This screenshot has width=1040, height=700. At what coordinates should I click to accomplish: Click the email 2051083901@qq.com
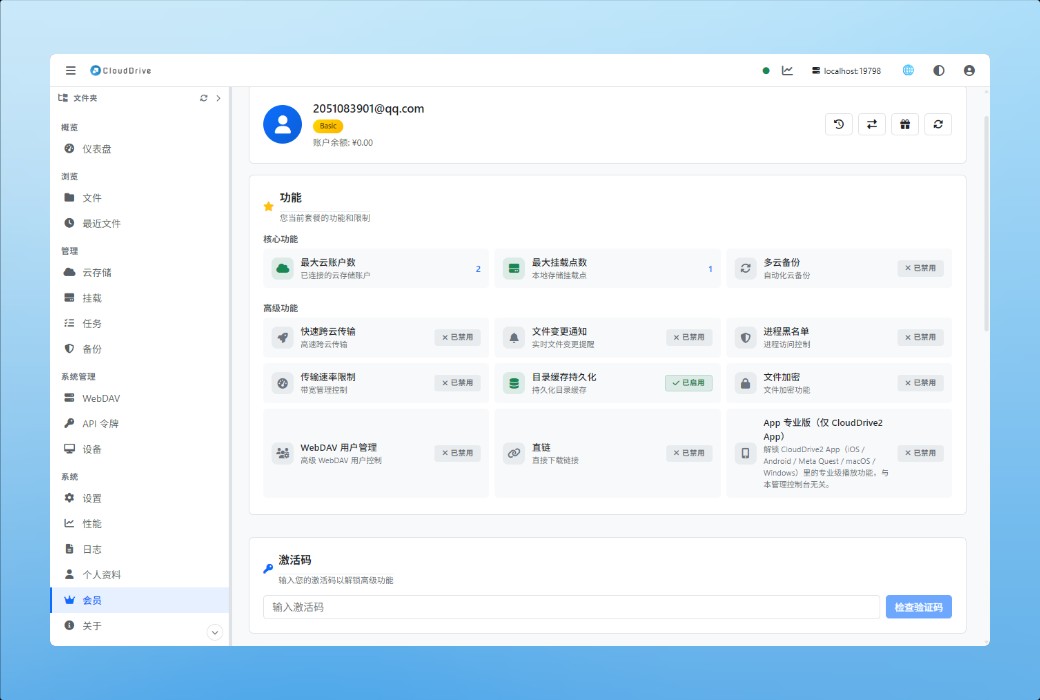coord(369,109)
